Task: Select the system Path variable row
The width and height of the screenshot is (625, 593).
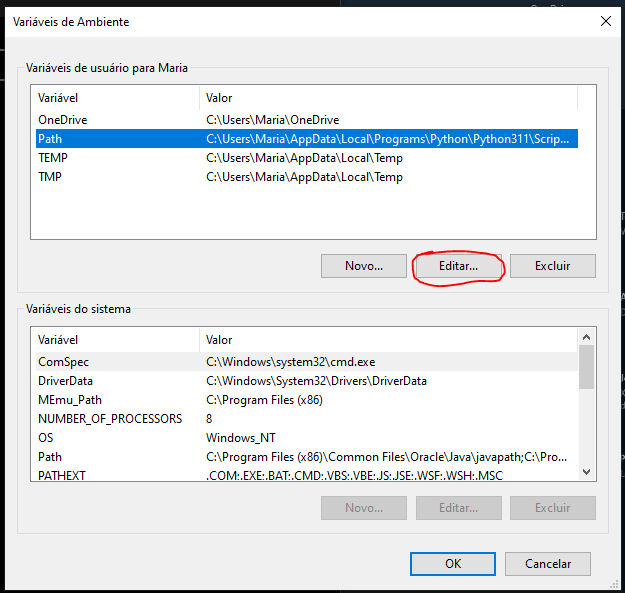Action: tap(50, 457)
